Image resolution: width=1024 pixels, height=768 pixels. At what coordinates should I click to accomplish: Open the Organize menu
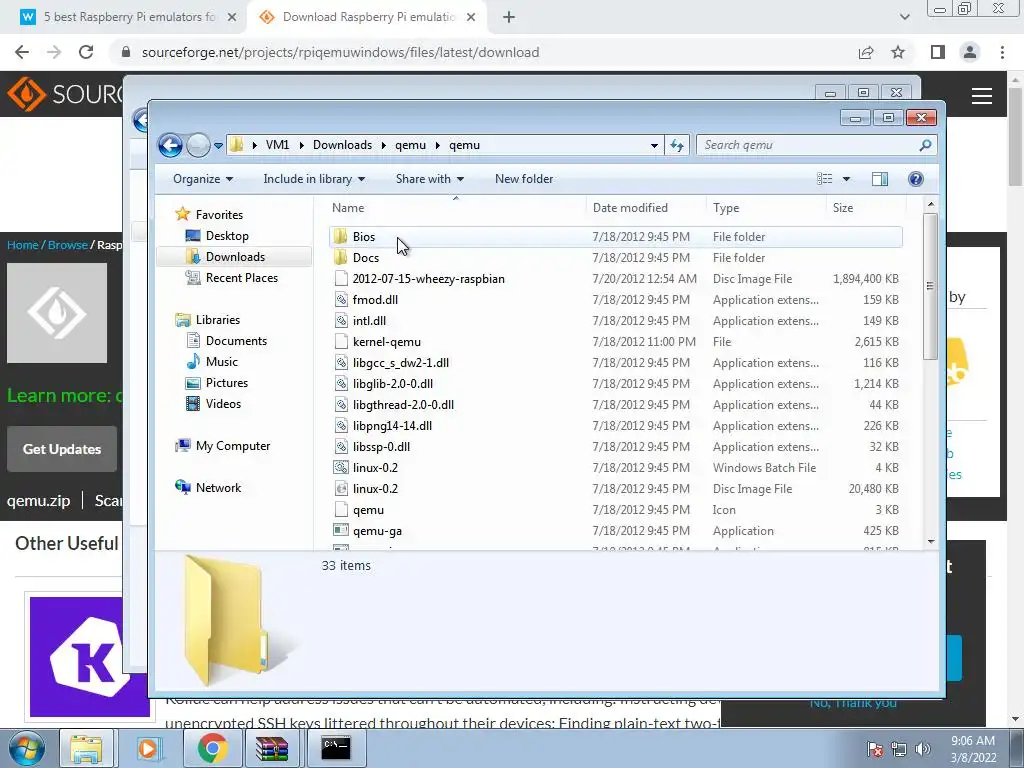coord(202,179)
